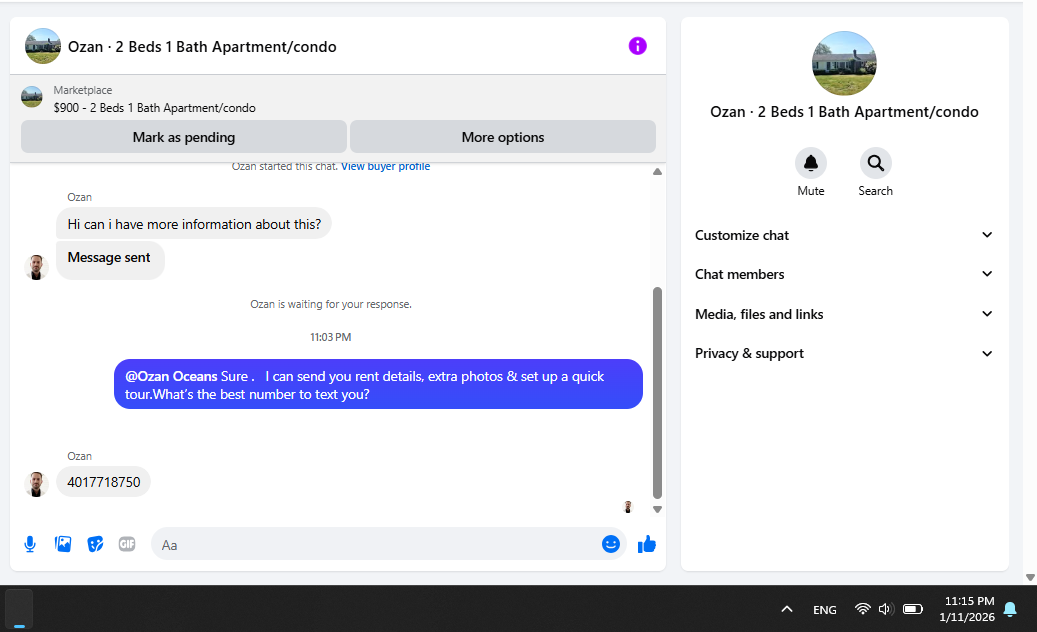Click the volume speaker icon in taskbar
Image resolution: width=1037 pixels, height=632 pixels.
pos(886,609)
